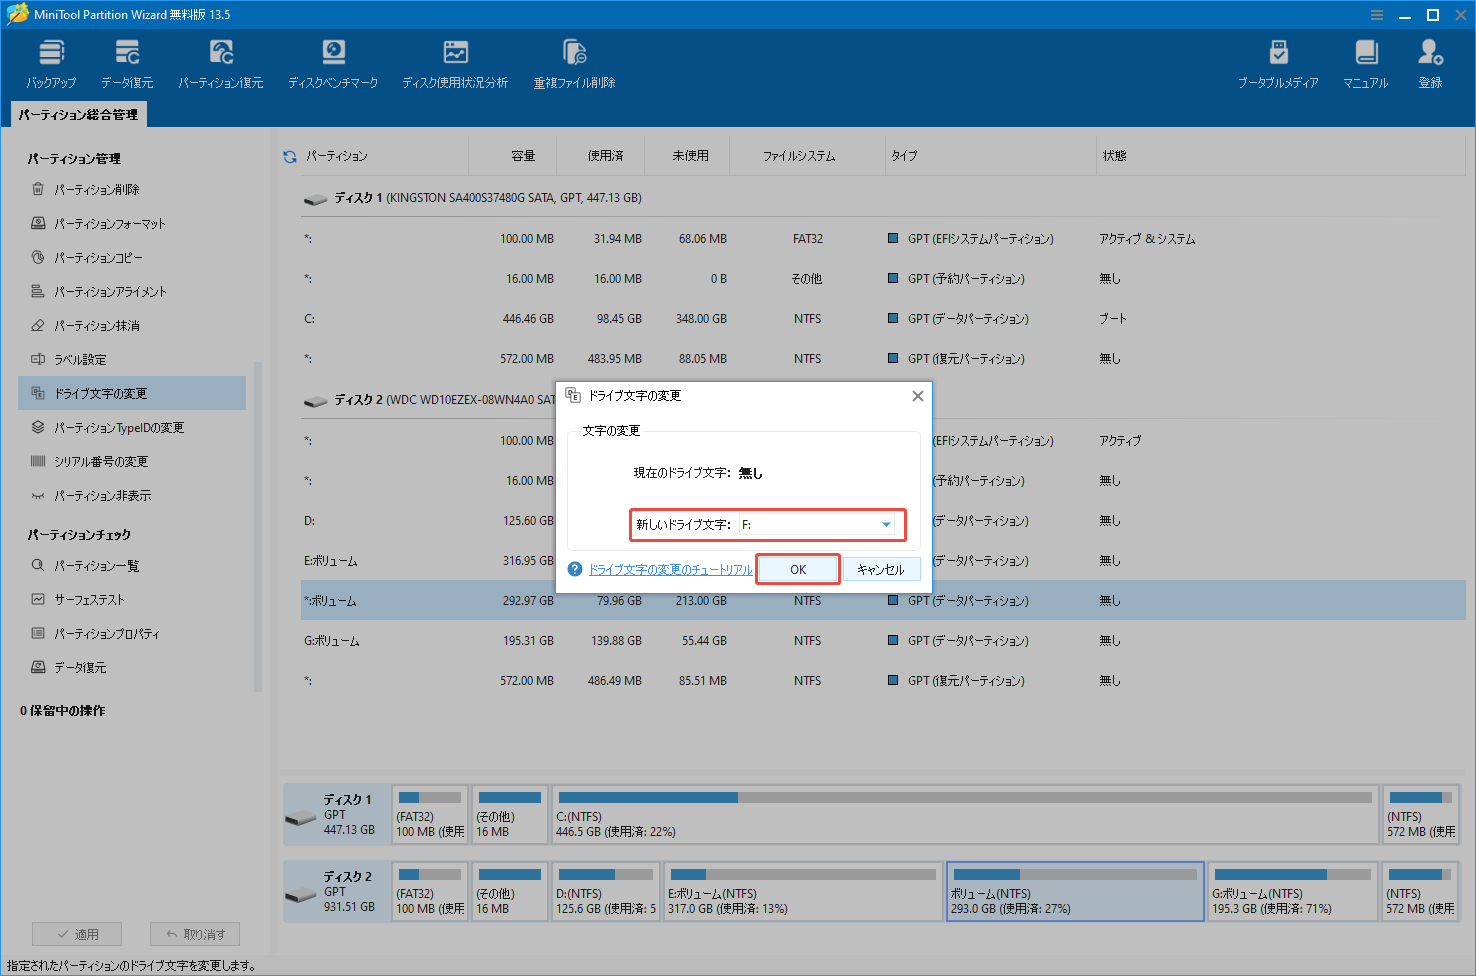Click the G:ボリューム block in disk map

click(x=1290, y=891)
